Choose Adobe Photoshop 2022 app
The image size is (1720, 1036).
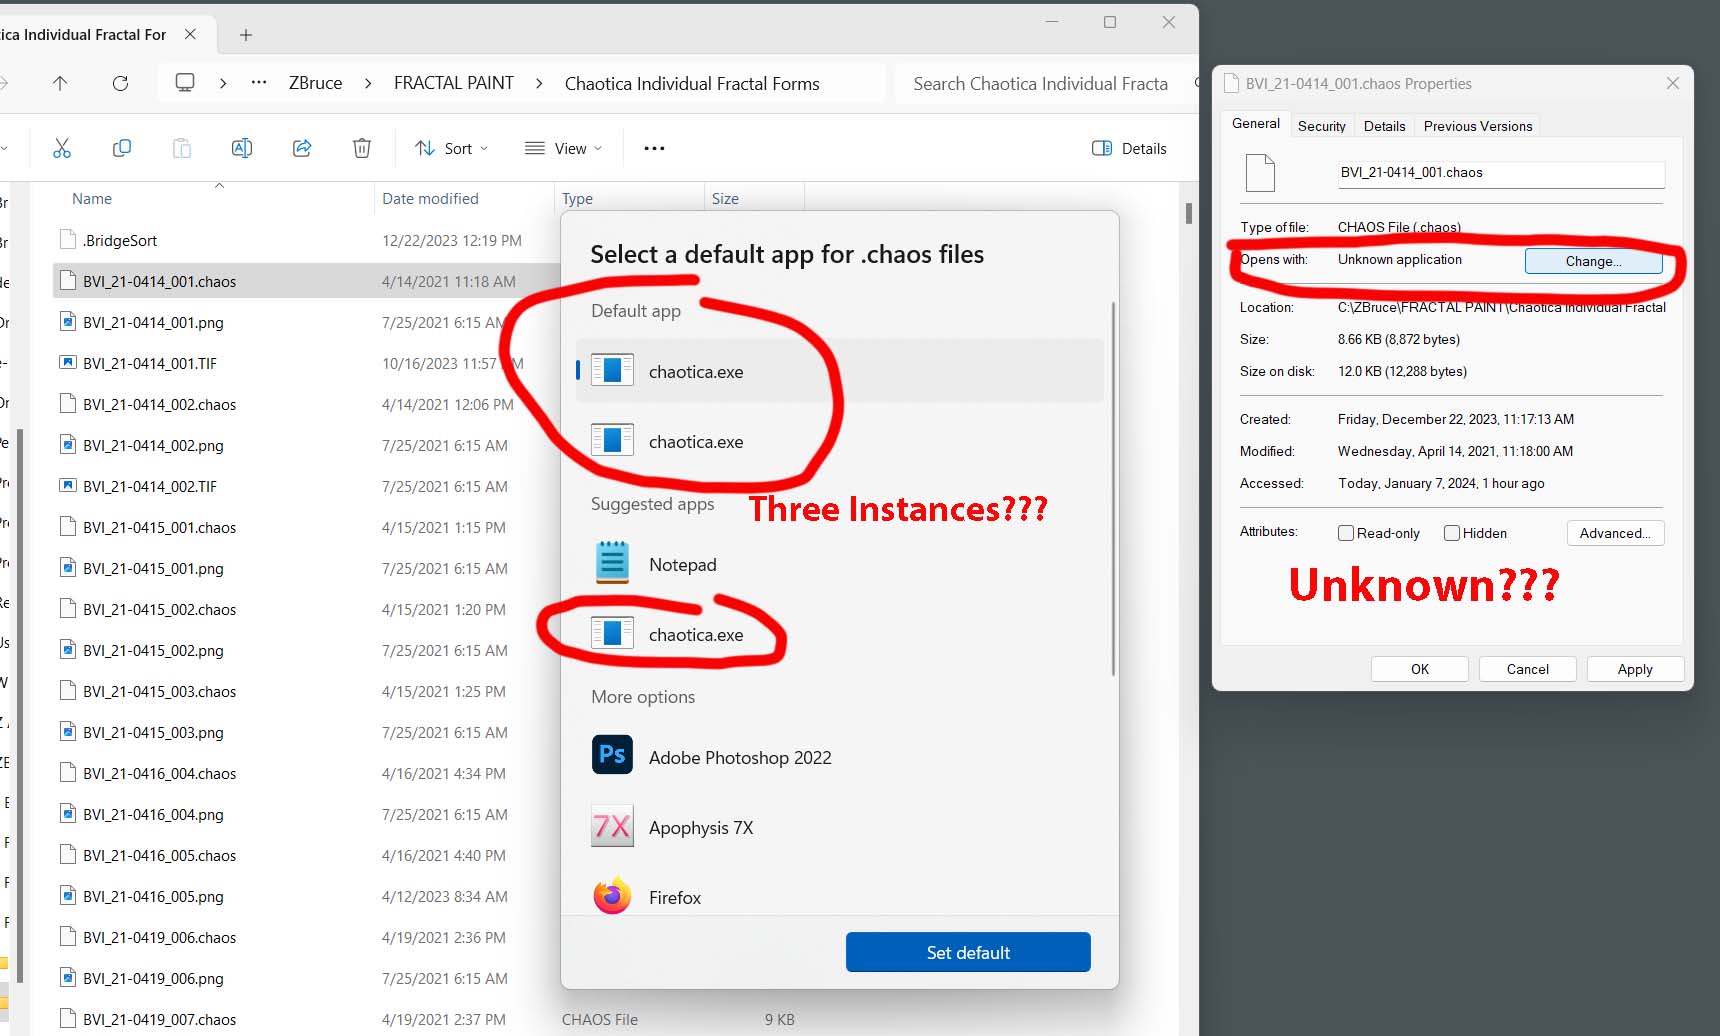coord(840,757)
